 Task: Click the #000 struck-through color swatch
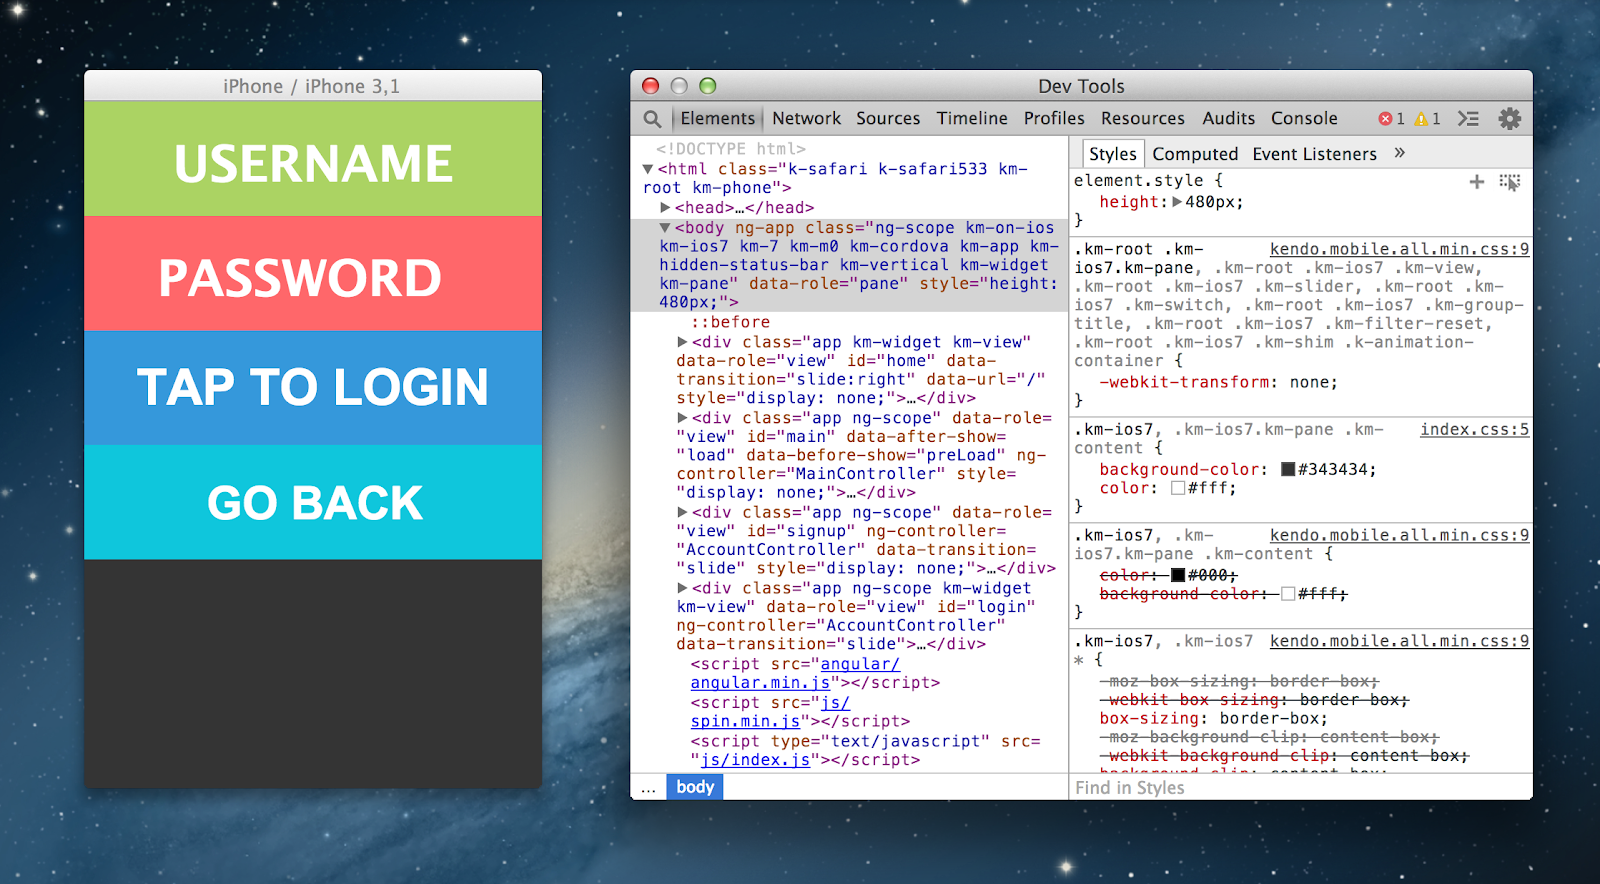tap(1178, 575)
